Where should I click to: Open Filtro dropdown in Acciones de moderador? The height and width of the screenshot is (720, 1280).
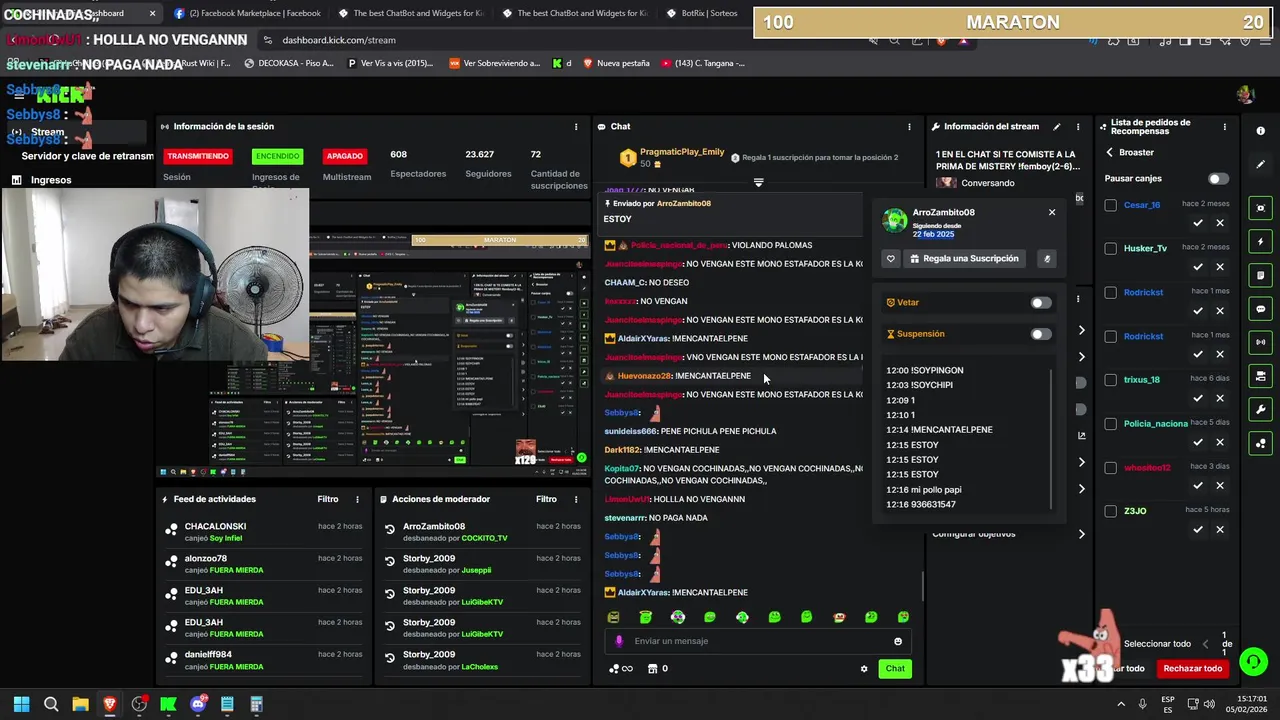click(546, 499)
